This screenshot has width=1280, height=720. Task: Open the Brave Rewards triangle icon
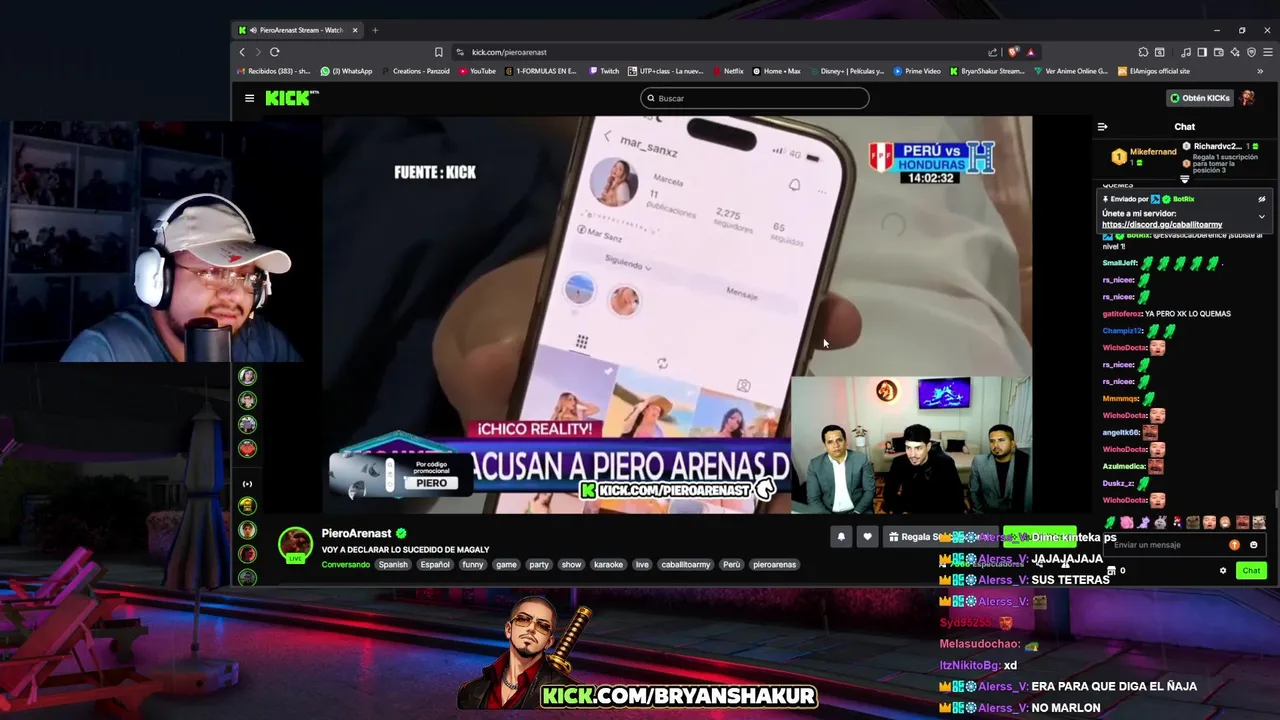pyautogui.click(x=1030, y=52)
